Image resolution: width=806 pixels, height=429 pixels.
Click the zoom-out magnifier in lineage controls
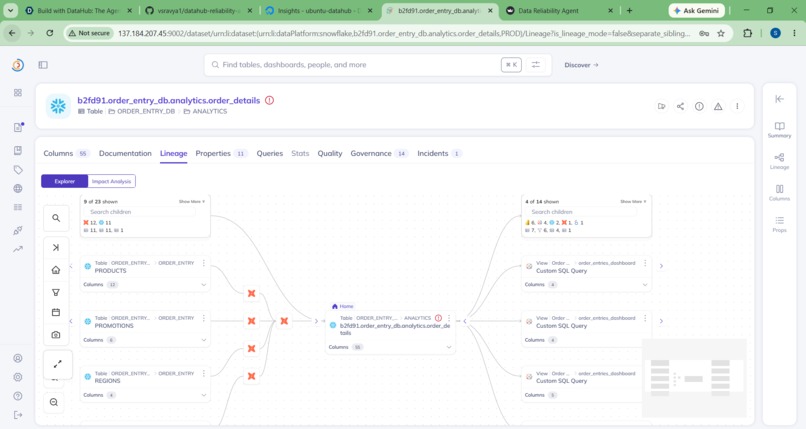(54, 402)
